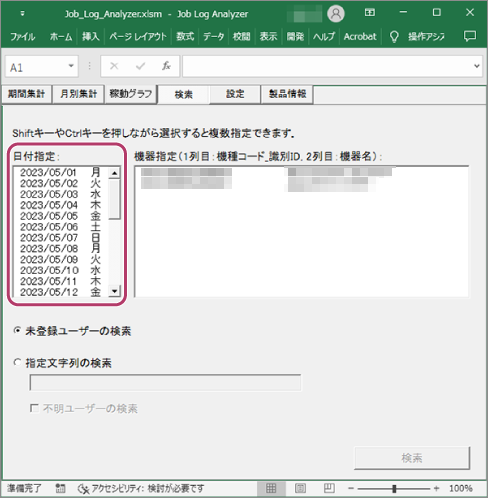Click the search string text field
This screenshot has width=488, height=498.
[165, 382]
